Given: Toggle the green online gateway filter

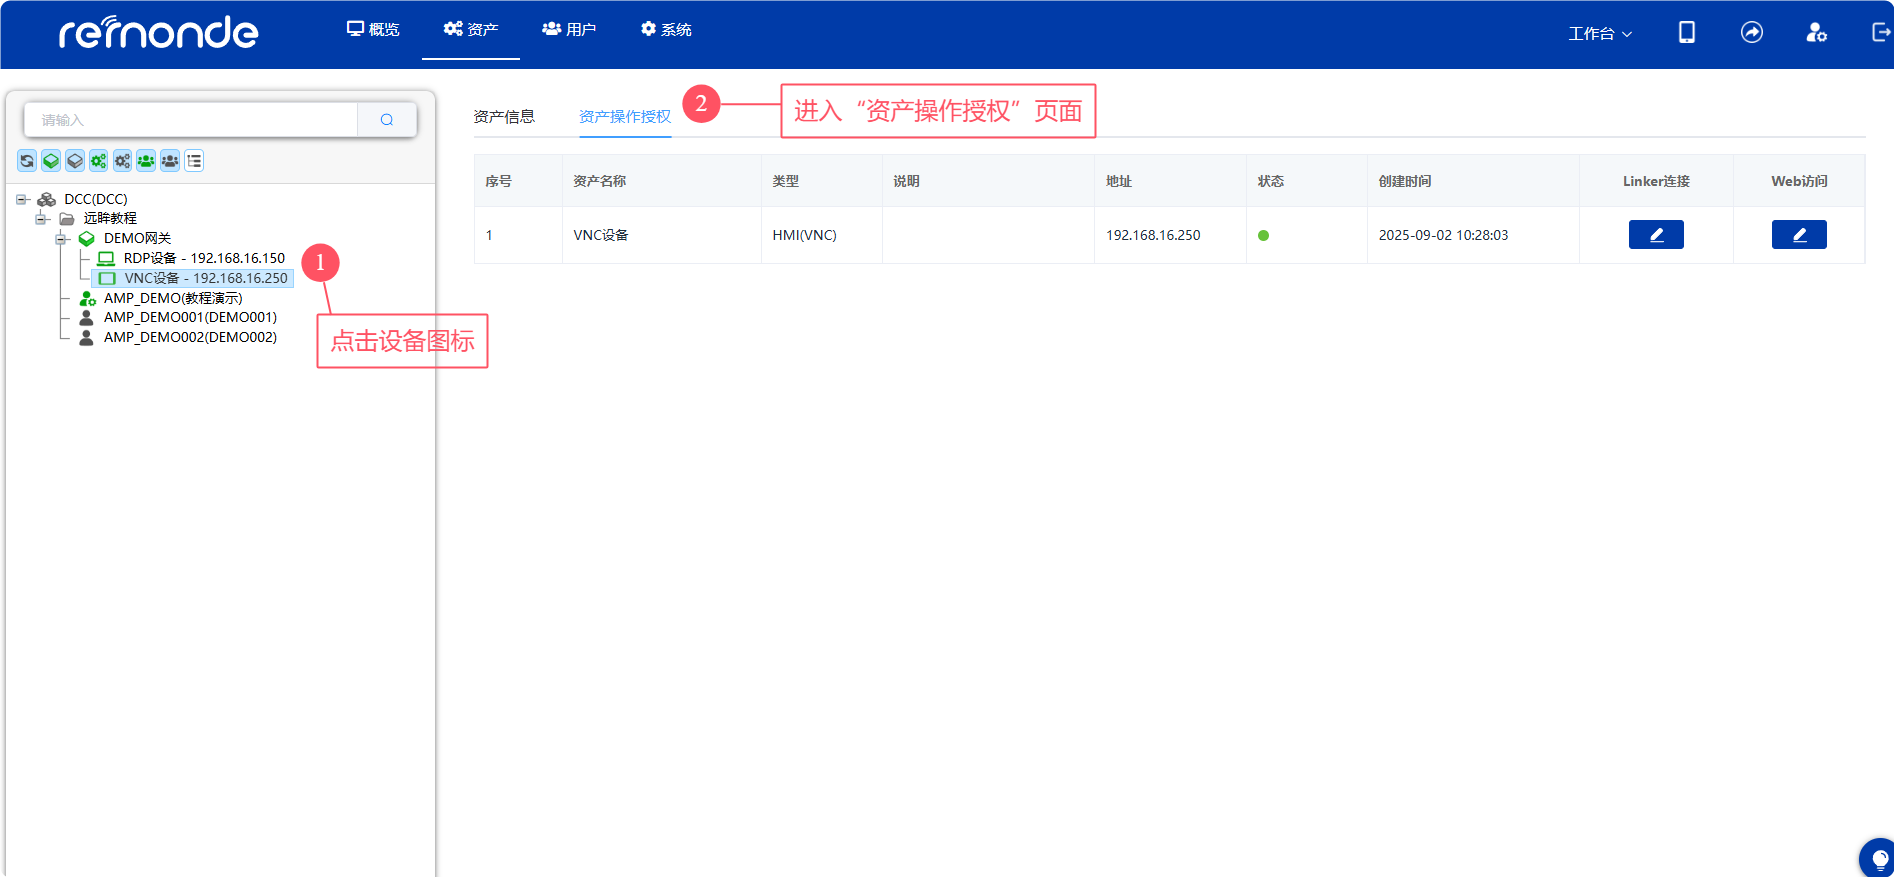Looking at the screenshot, I should [51, 161].
